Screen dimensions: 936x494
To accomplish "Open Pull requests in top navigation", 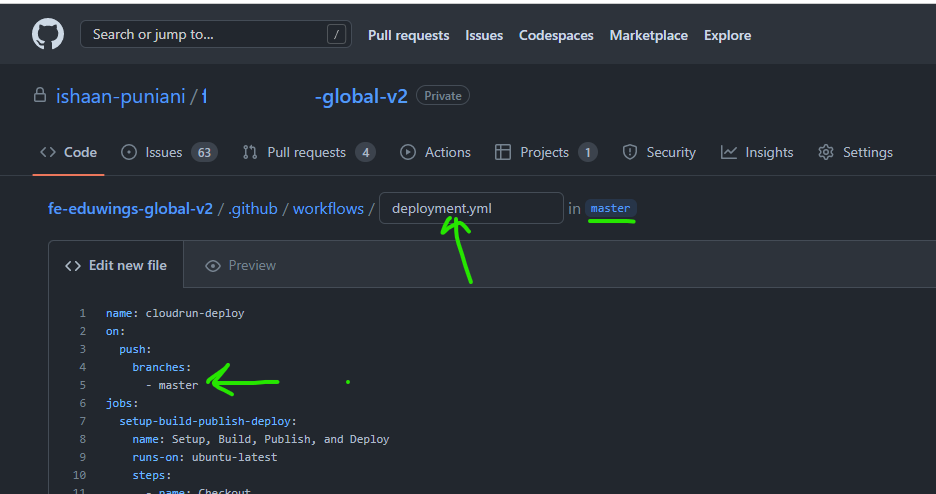I will [x=408, y=35].
